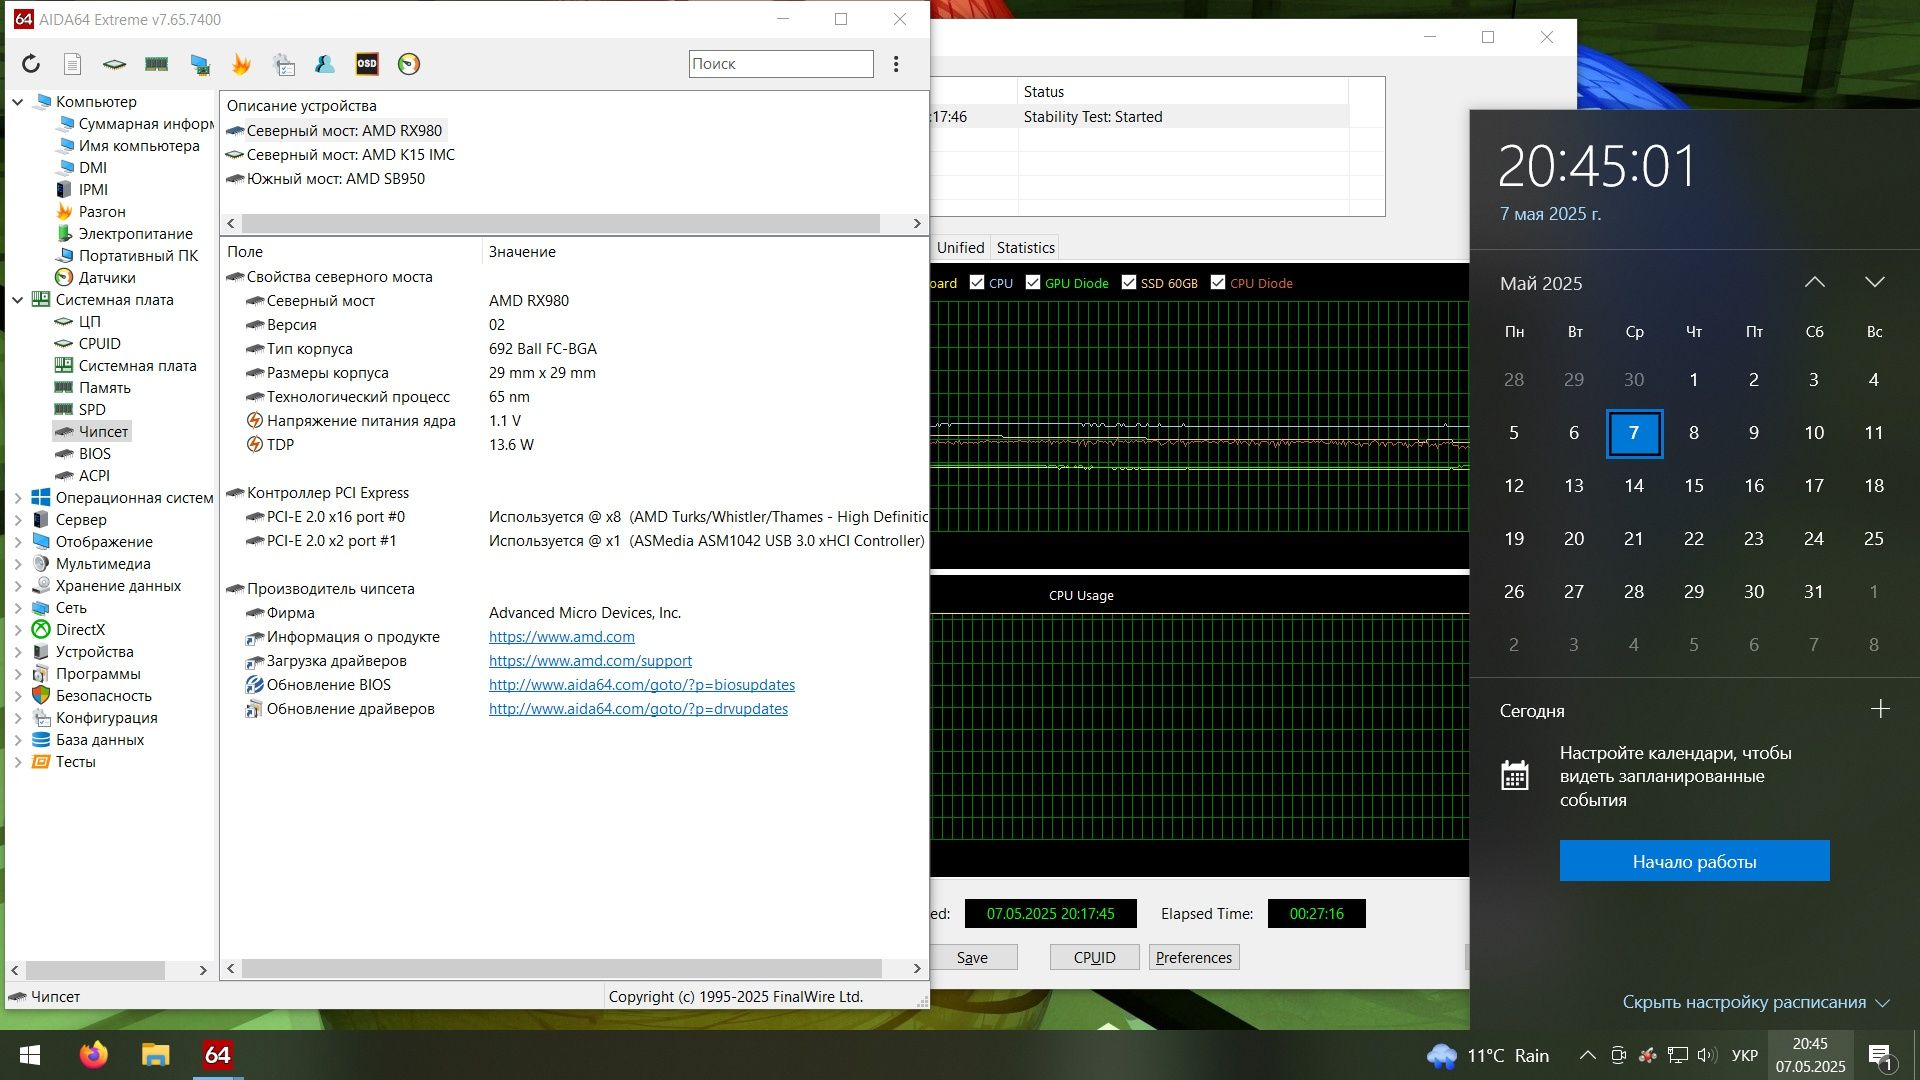The height and width of the screenshot is (1080, 1920).
Task: Toggle the GPU Diode checkbox
Action: (1033, 282)
